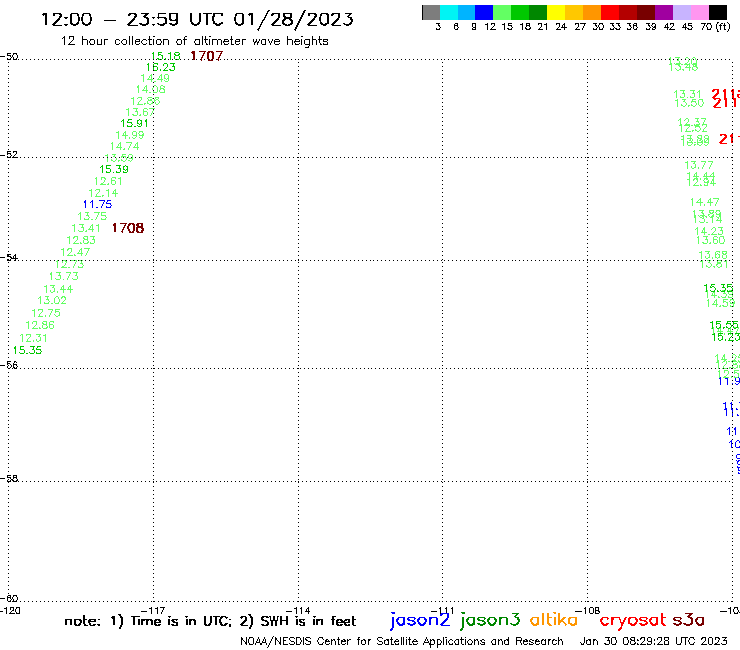Click the 13.44 wave height value
This screenshot has height=650, width=740.
click(x=59, y=289)
